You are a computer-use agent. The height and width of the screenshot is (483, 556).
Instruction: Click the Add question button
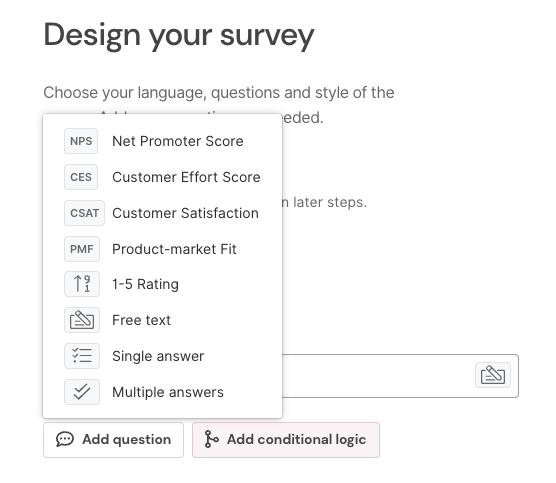point(113,440)
